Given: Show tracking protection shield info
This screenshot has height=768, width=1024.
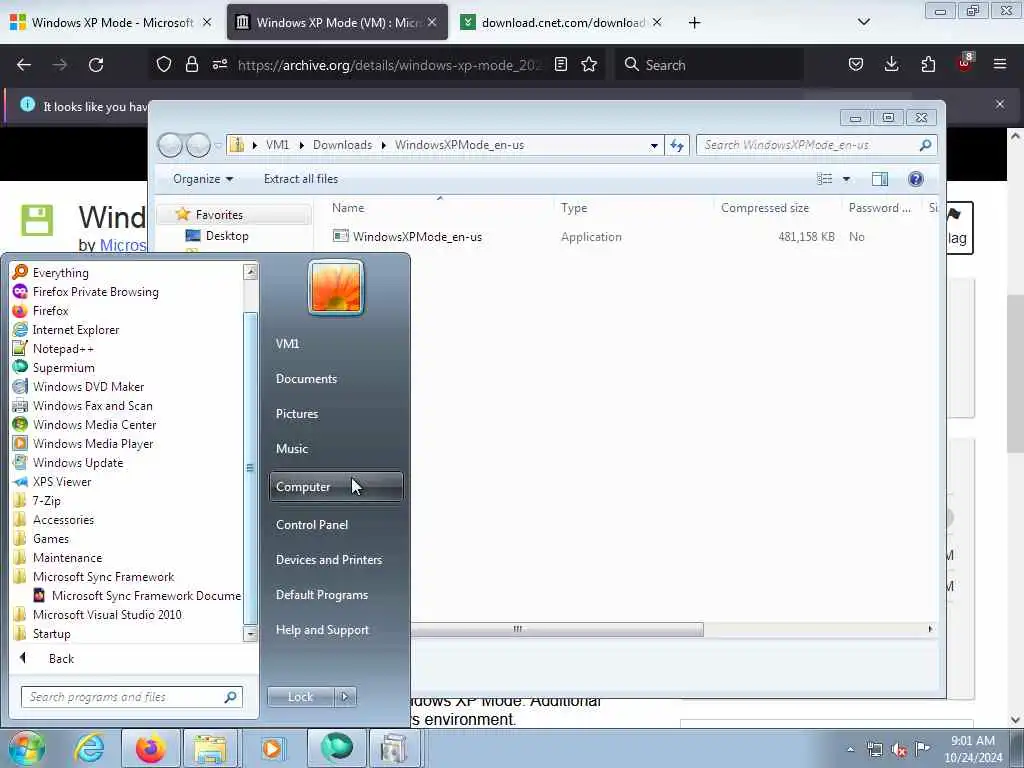Looking at the screenshot, I should [164, 65].
